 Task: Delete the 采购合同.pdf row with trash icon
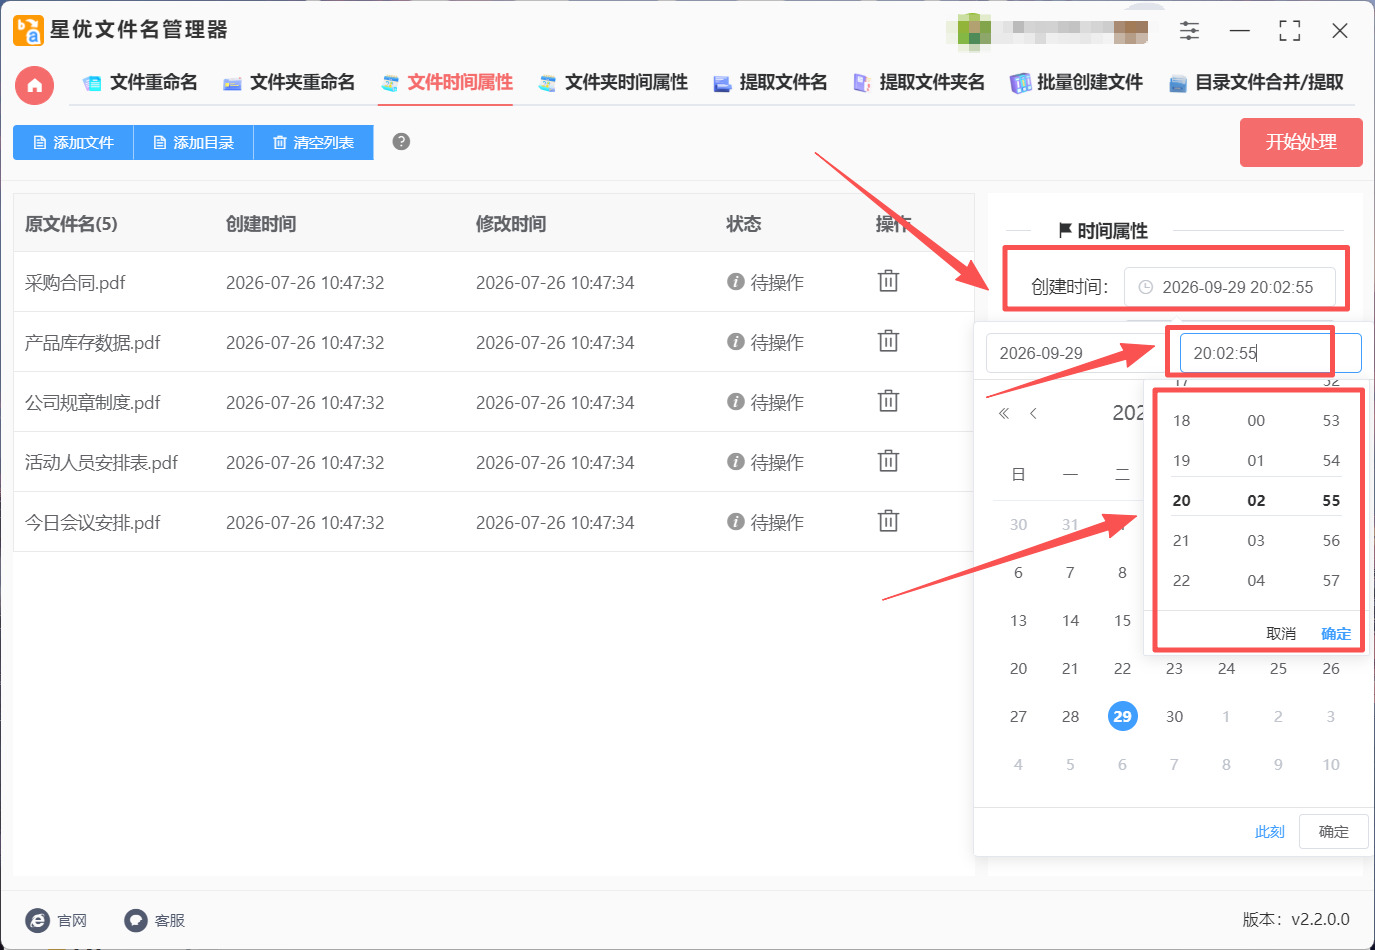pos(888,281)
